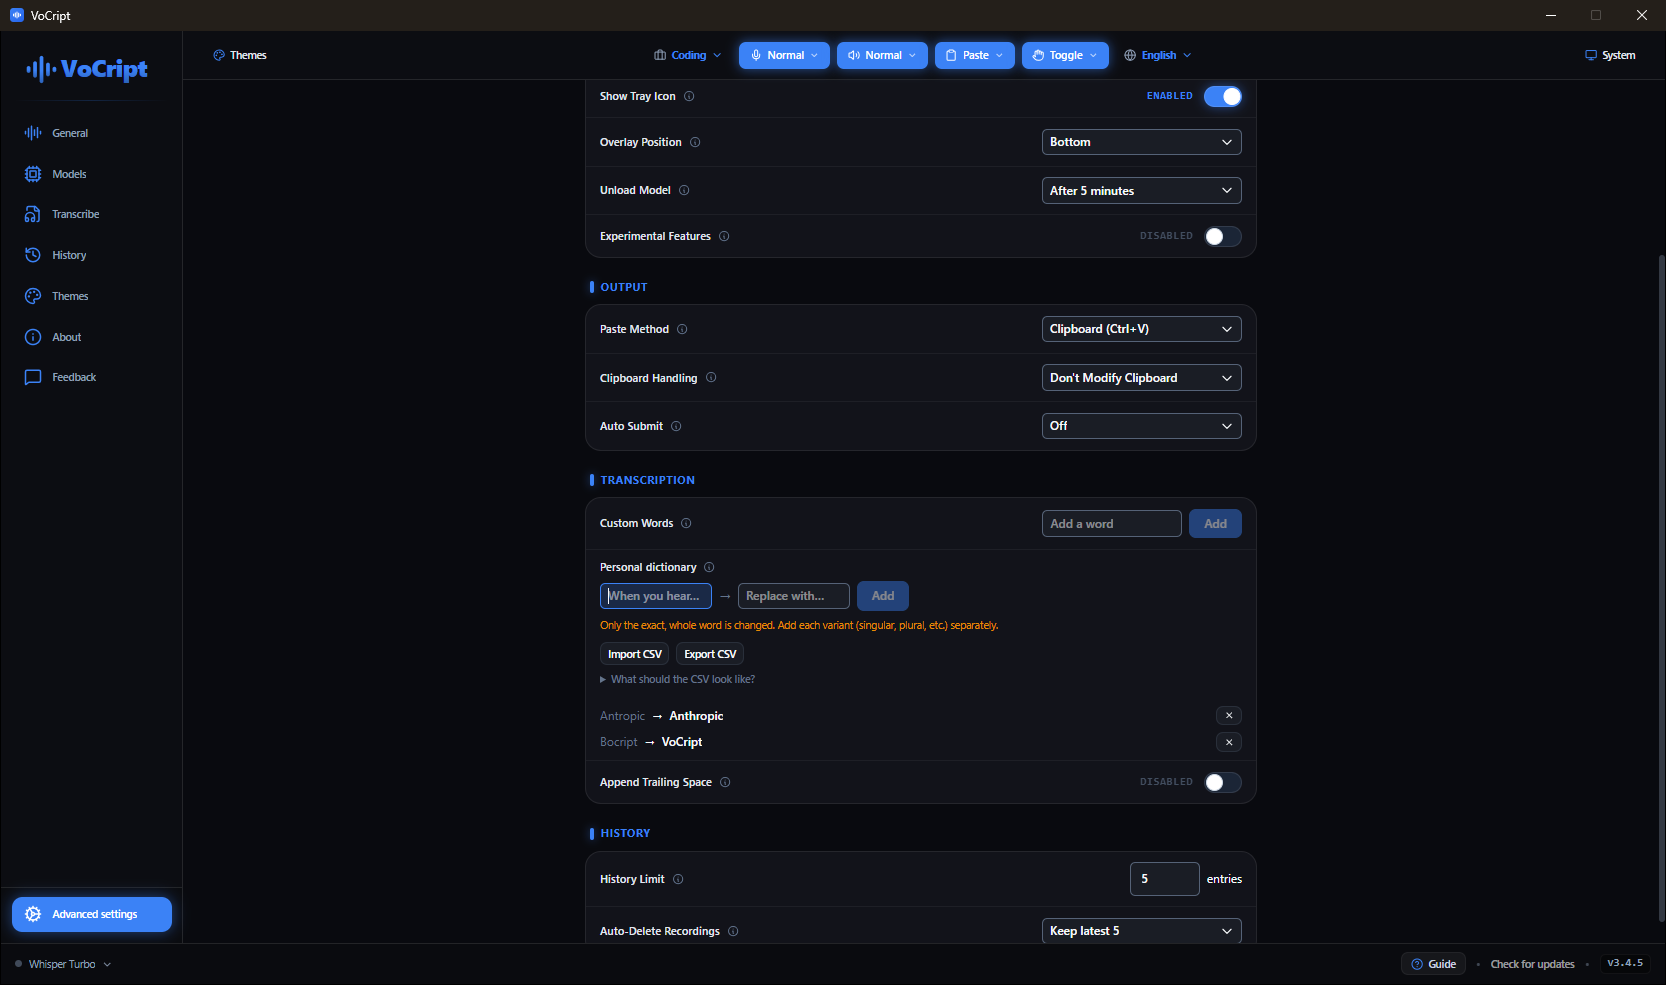The width and height of the screenshot is (1666, 985).
Task: Click the History Limit entries field
Action: click(x=1164, y=879)
